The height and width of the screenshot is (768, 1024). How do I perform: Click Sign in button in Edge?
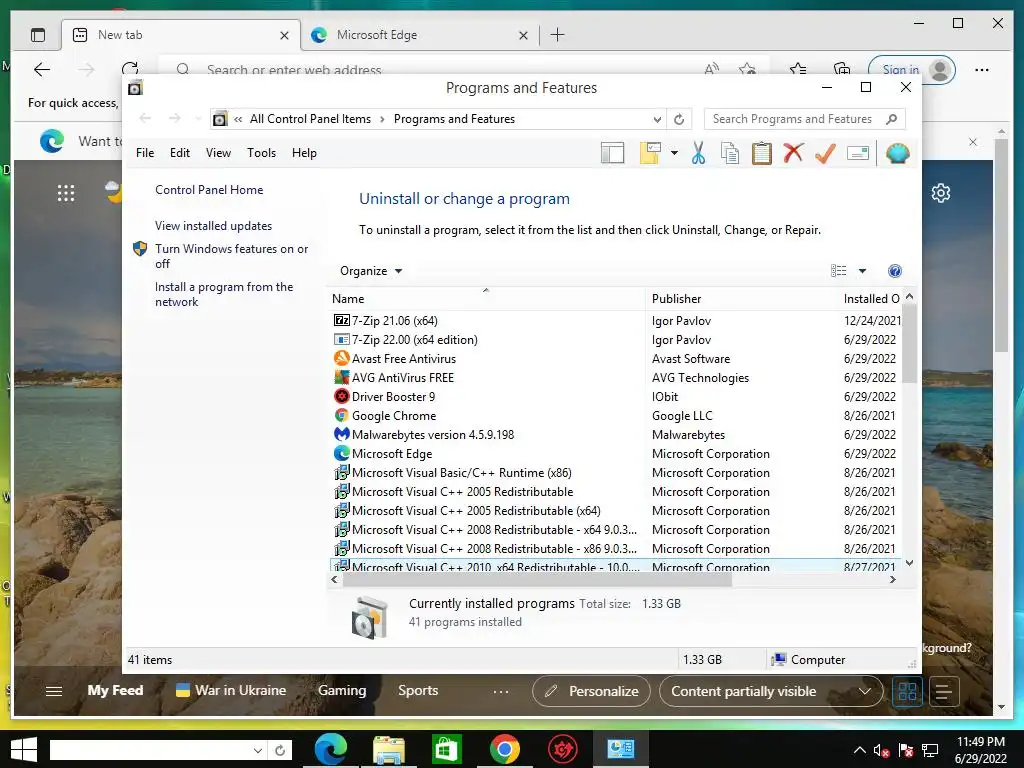point(912,70)
